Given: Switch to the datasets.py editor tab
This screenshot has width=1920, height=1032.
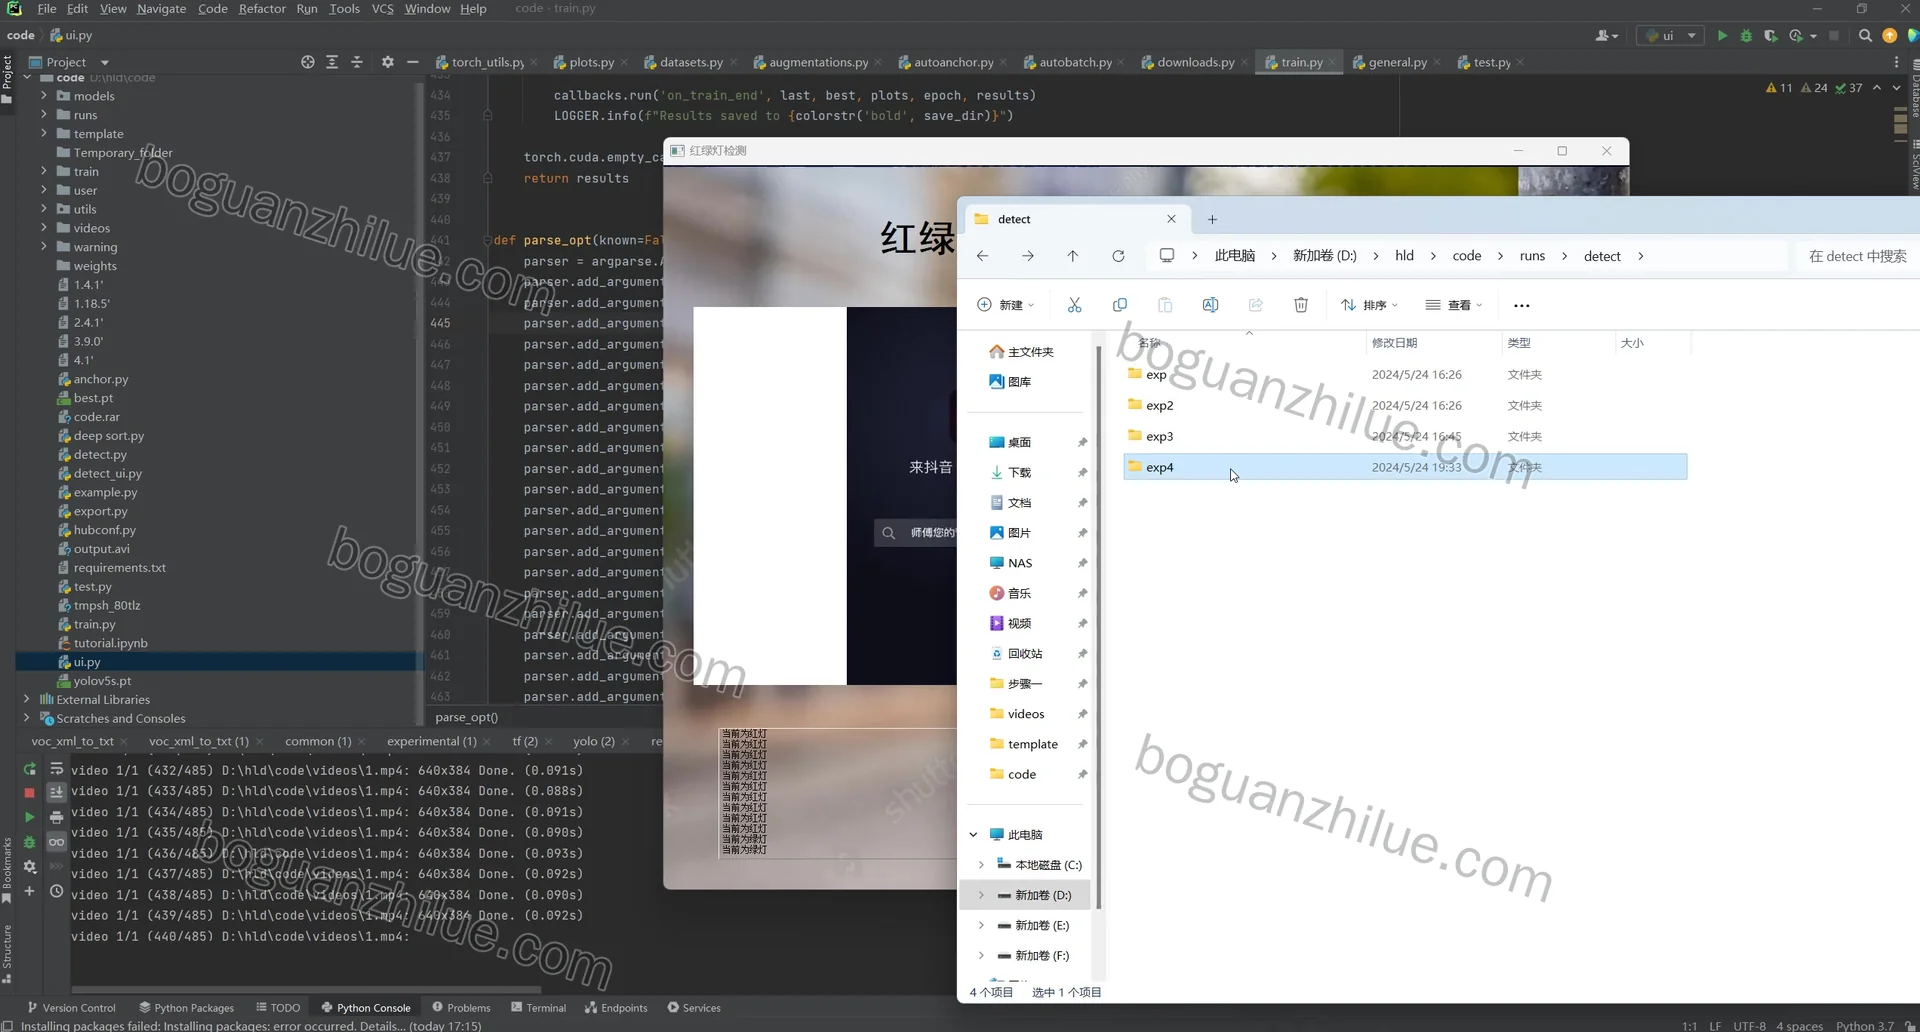Looking at the screenshot, I should pyautogui.click(x=690, y=62).
